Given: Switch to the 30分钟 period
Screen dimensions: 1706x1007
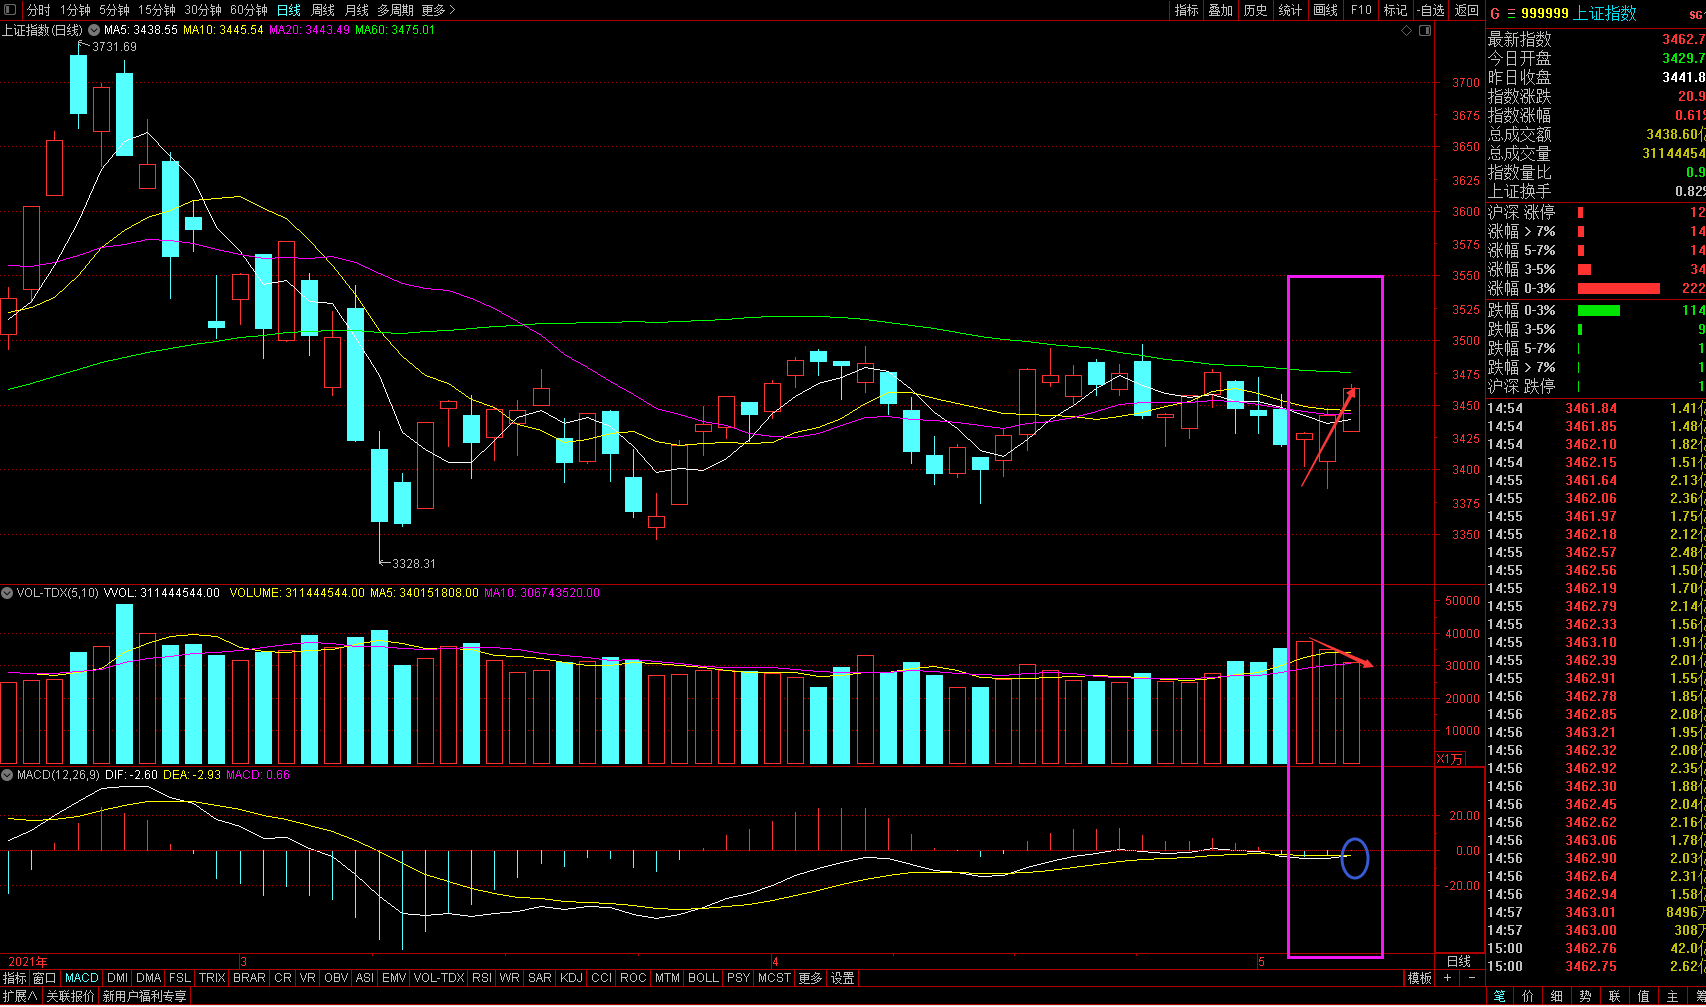Looking at the screenshot, I should (203, 10).
